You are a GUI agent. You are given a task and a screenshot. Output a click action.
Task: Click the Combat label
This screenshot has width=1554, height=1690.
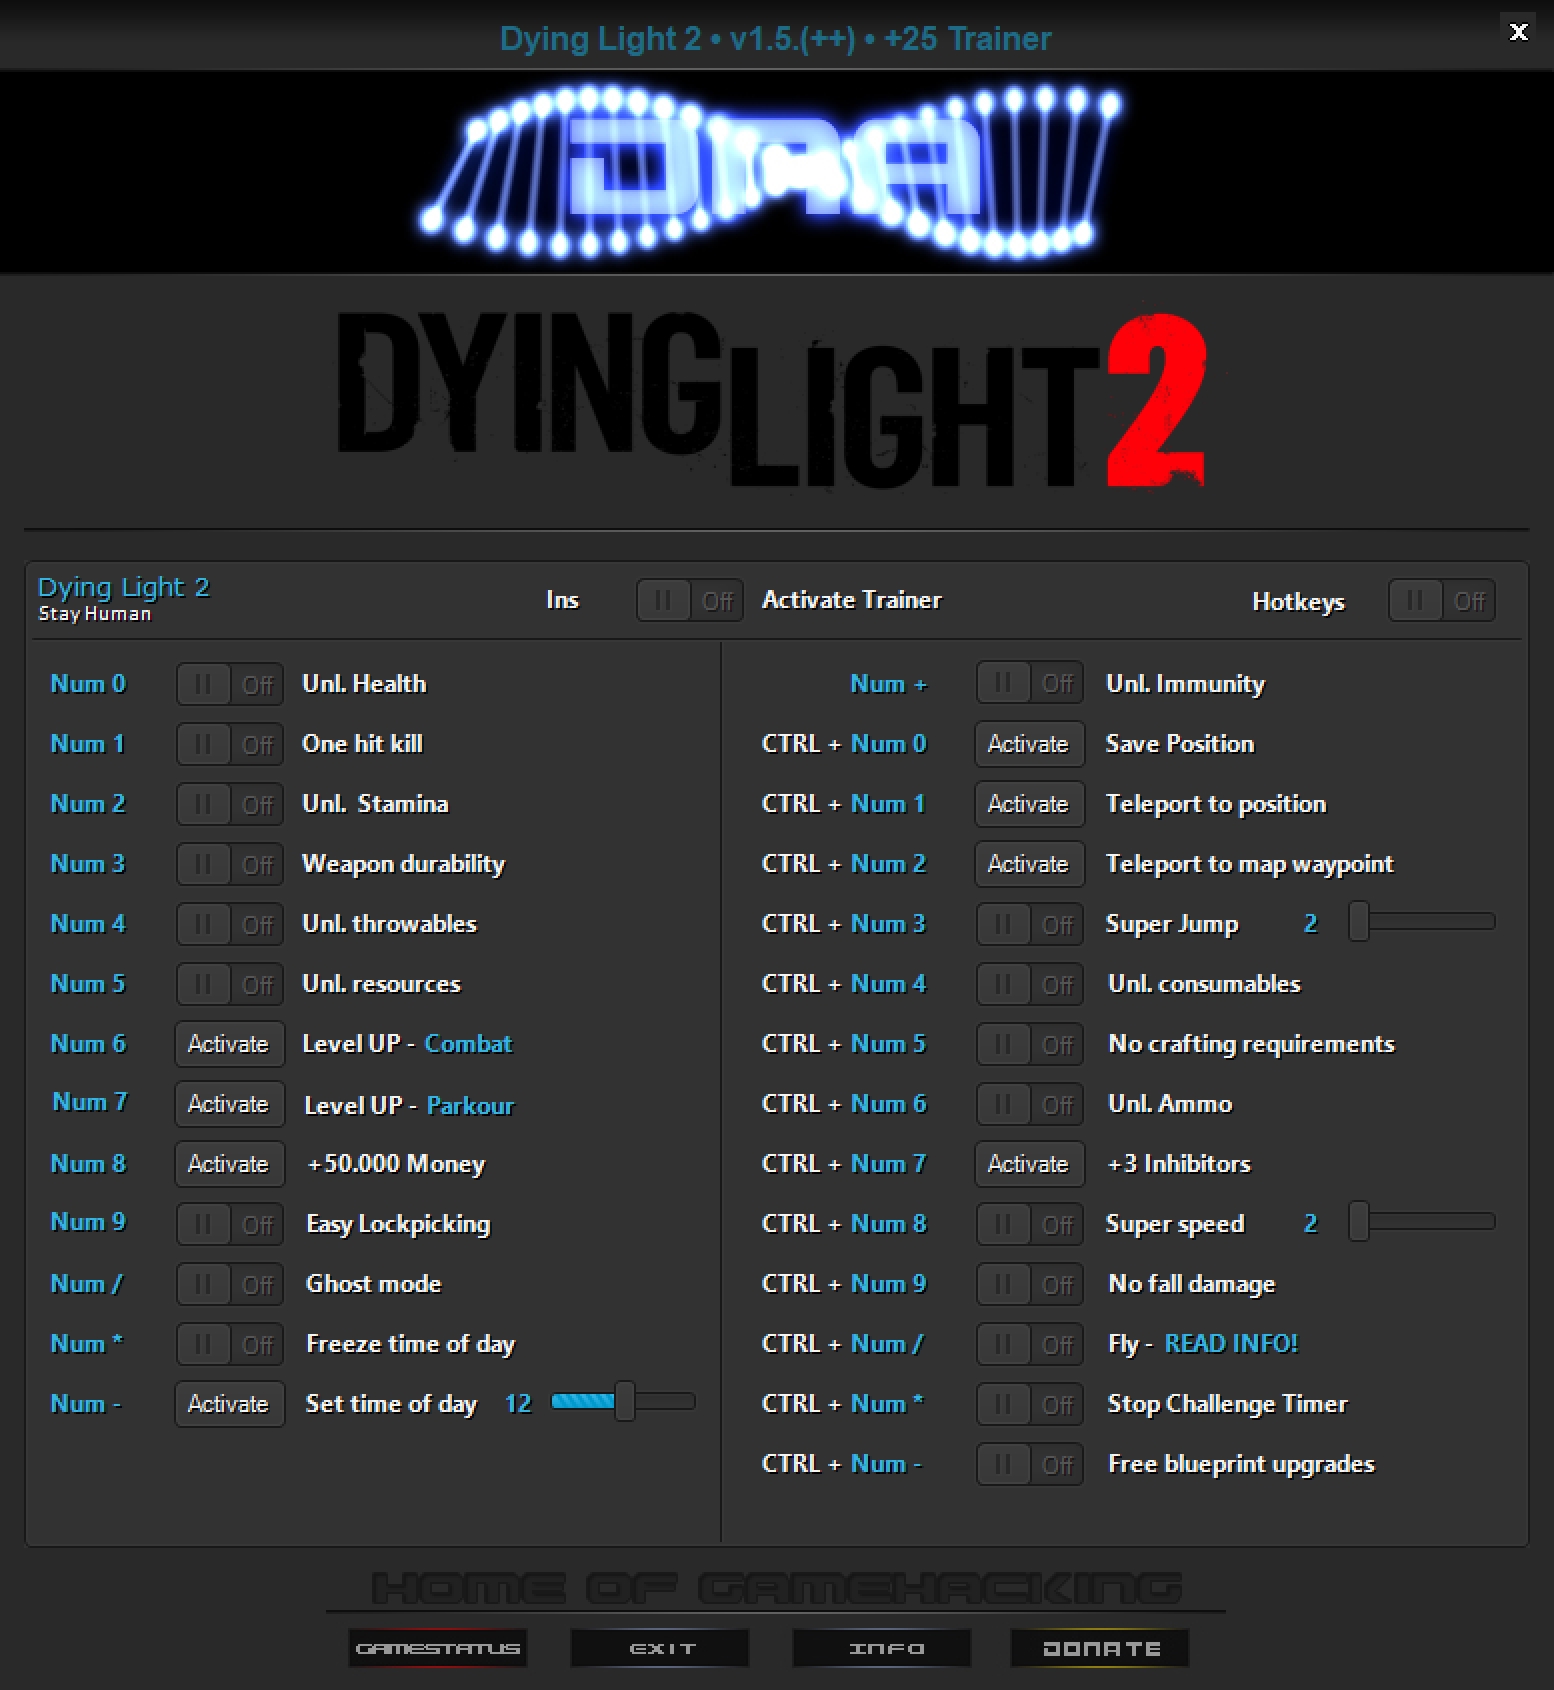click(x=468, y=1044)
